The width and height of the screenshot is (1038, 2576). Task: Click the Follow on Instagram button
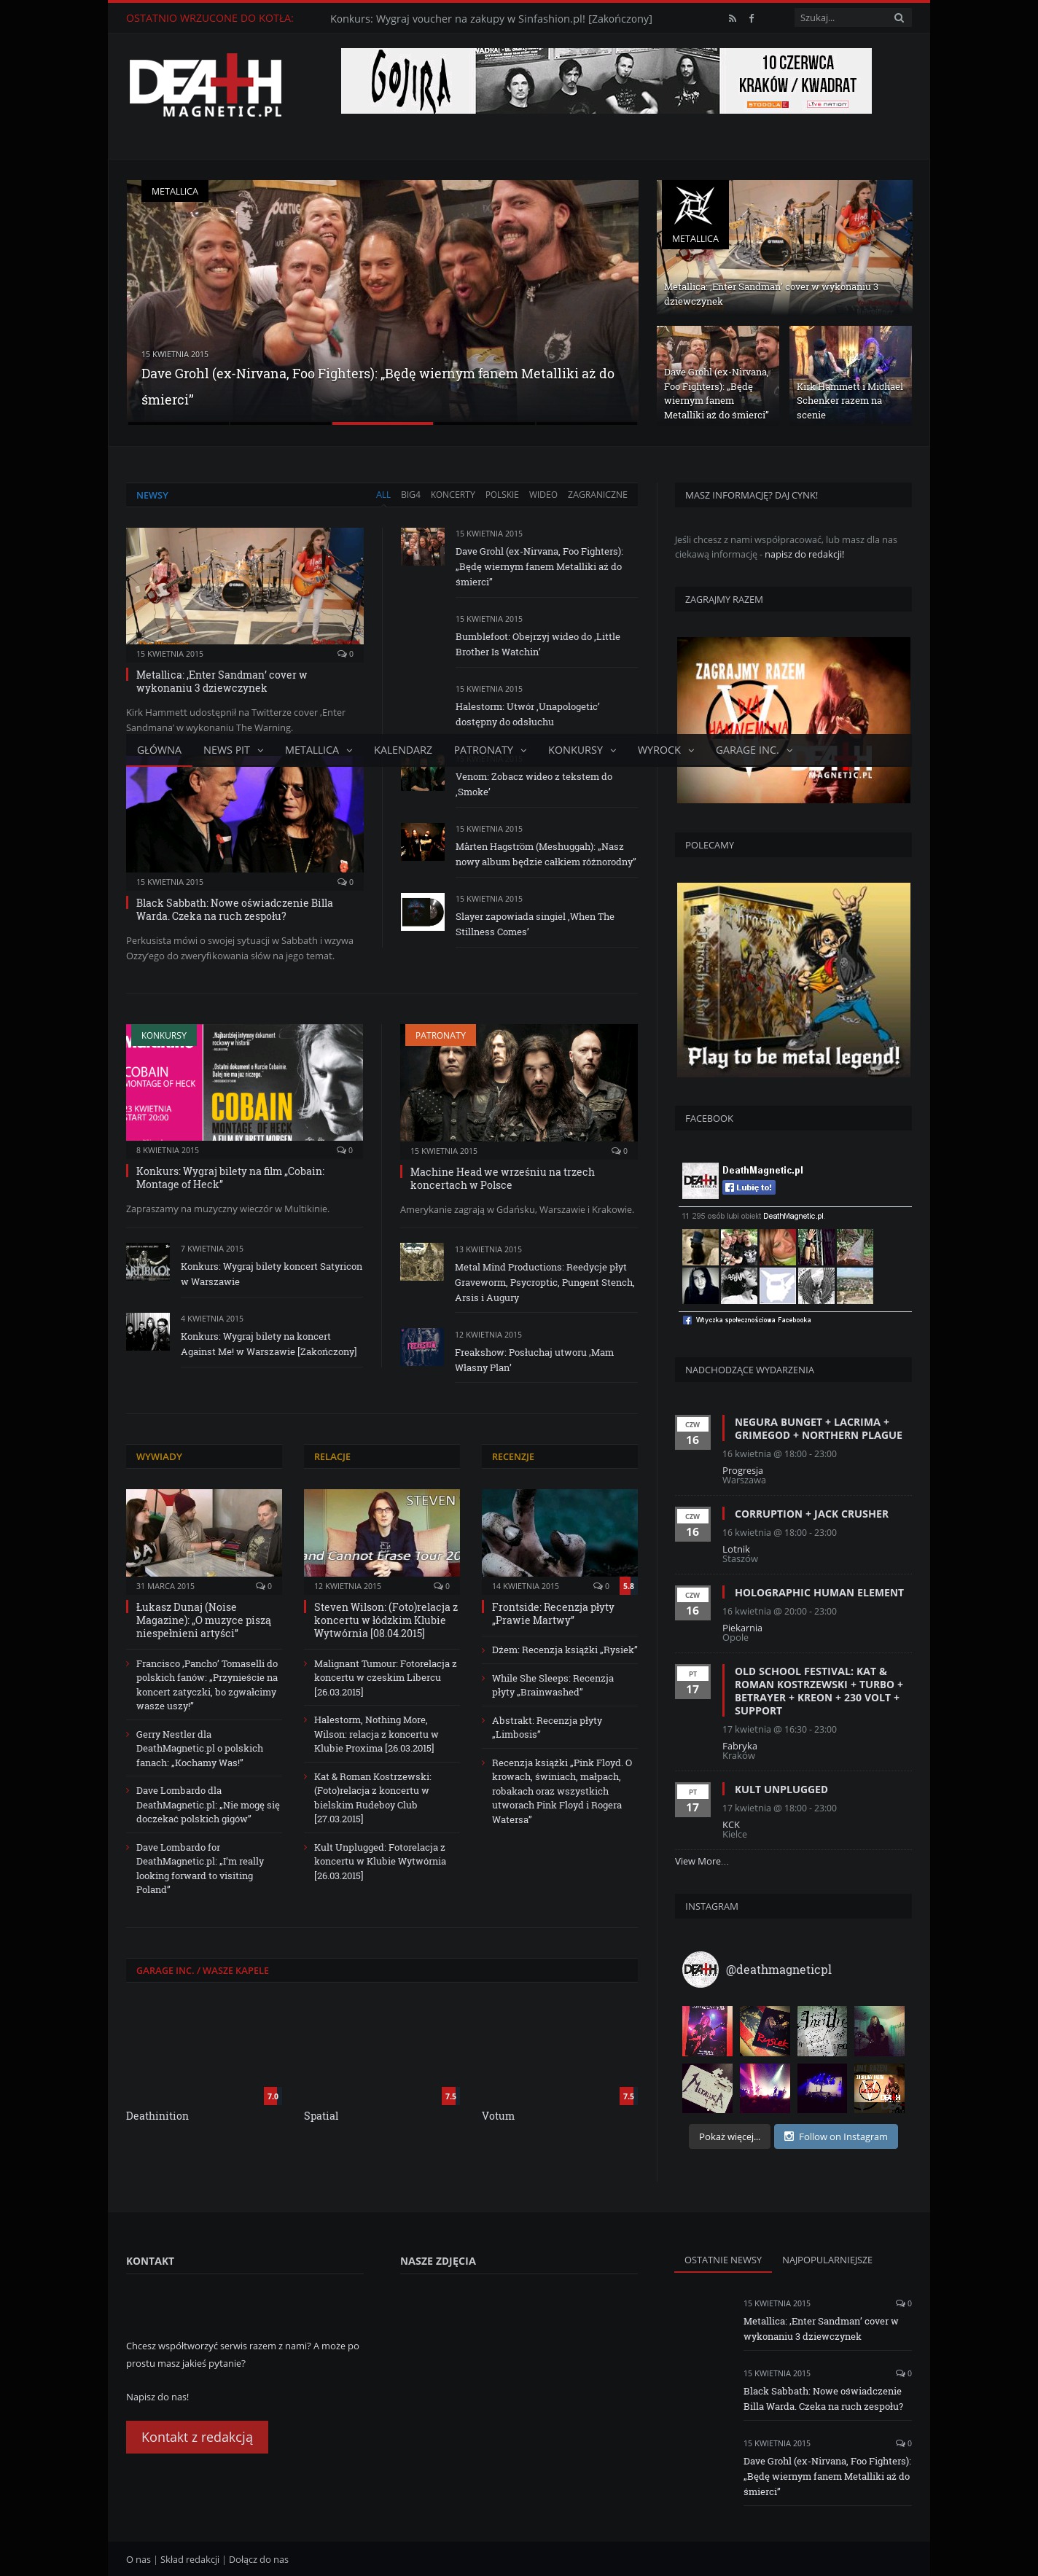click(836, 2137)
